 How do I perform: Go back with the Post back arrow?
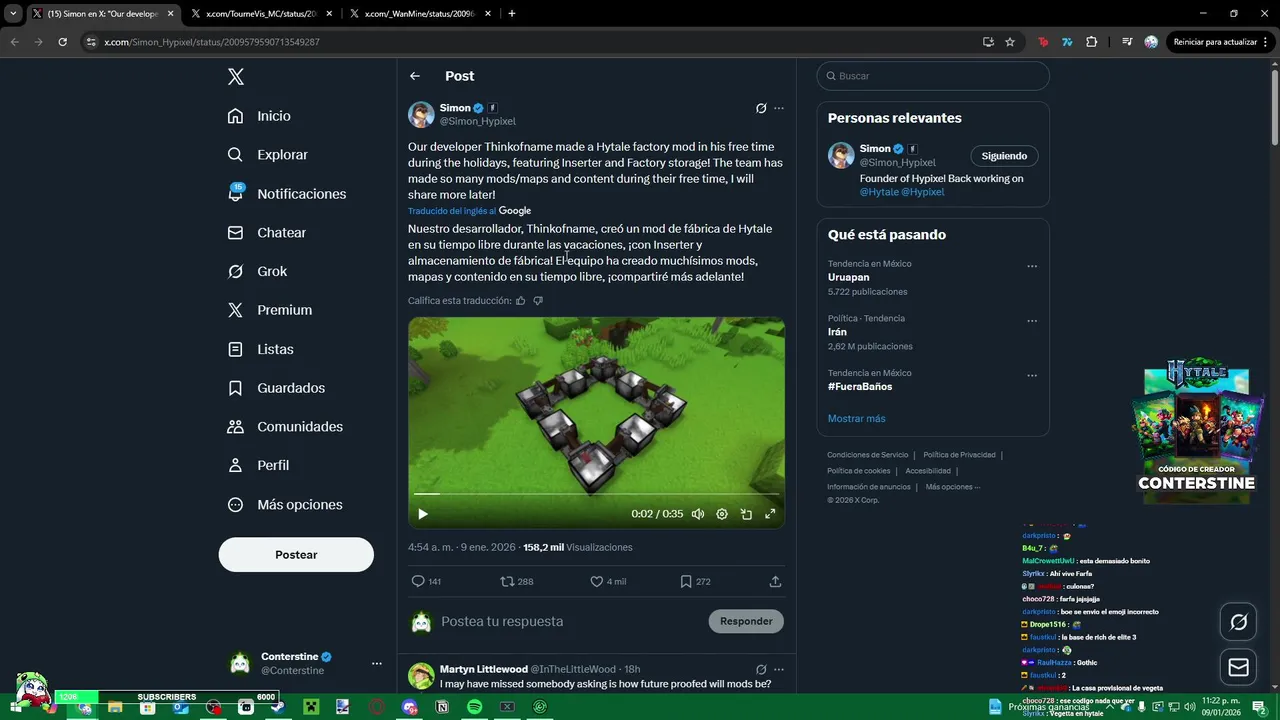point(415,76)
